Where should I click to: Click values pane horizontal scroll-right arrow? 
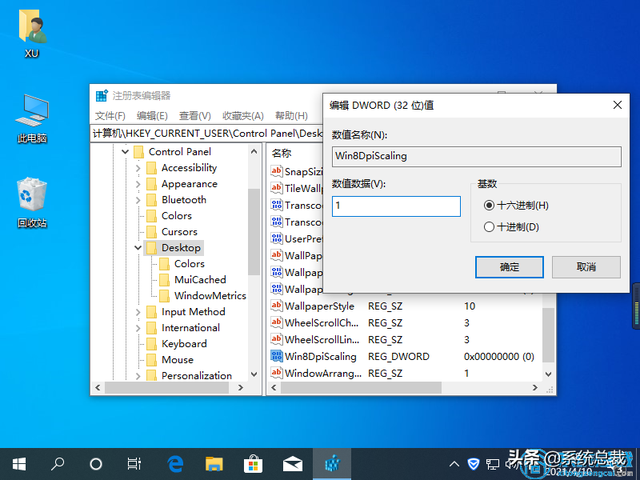tap(535, 388)
